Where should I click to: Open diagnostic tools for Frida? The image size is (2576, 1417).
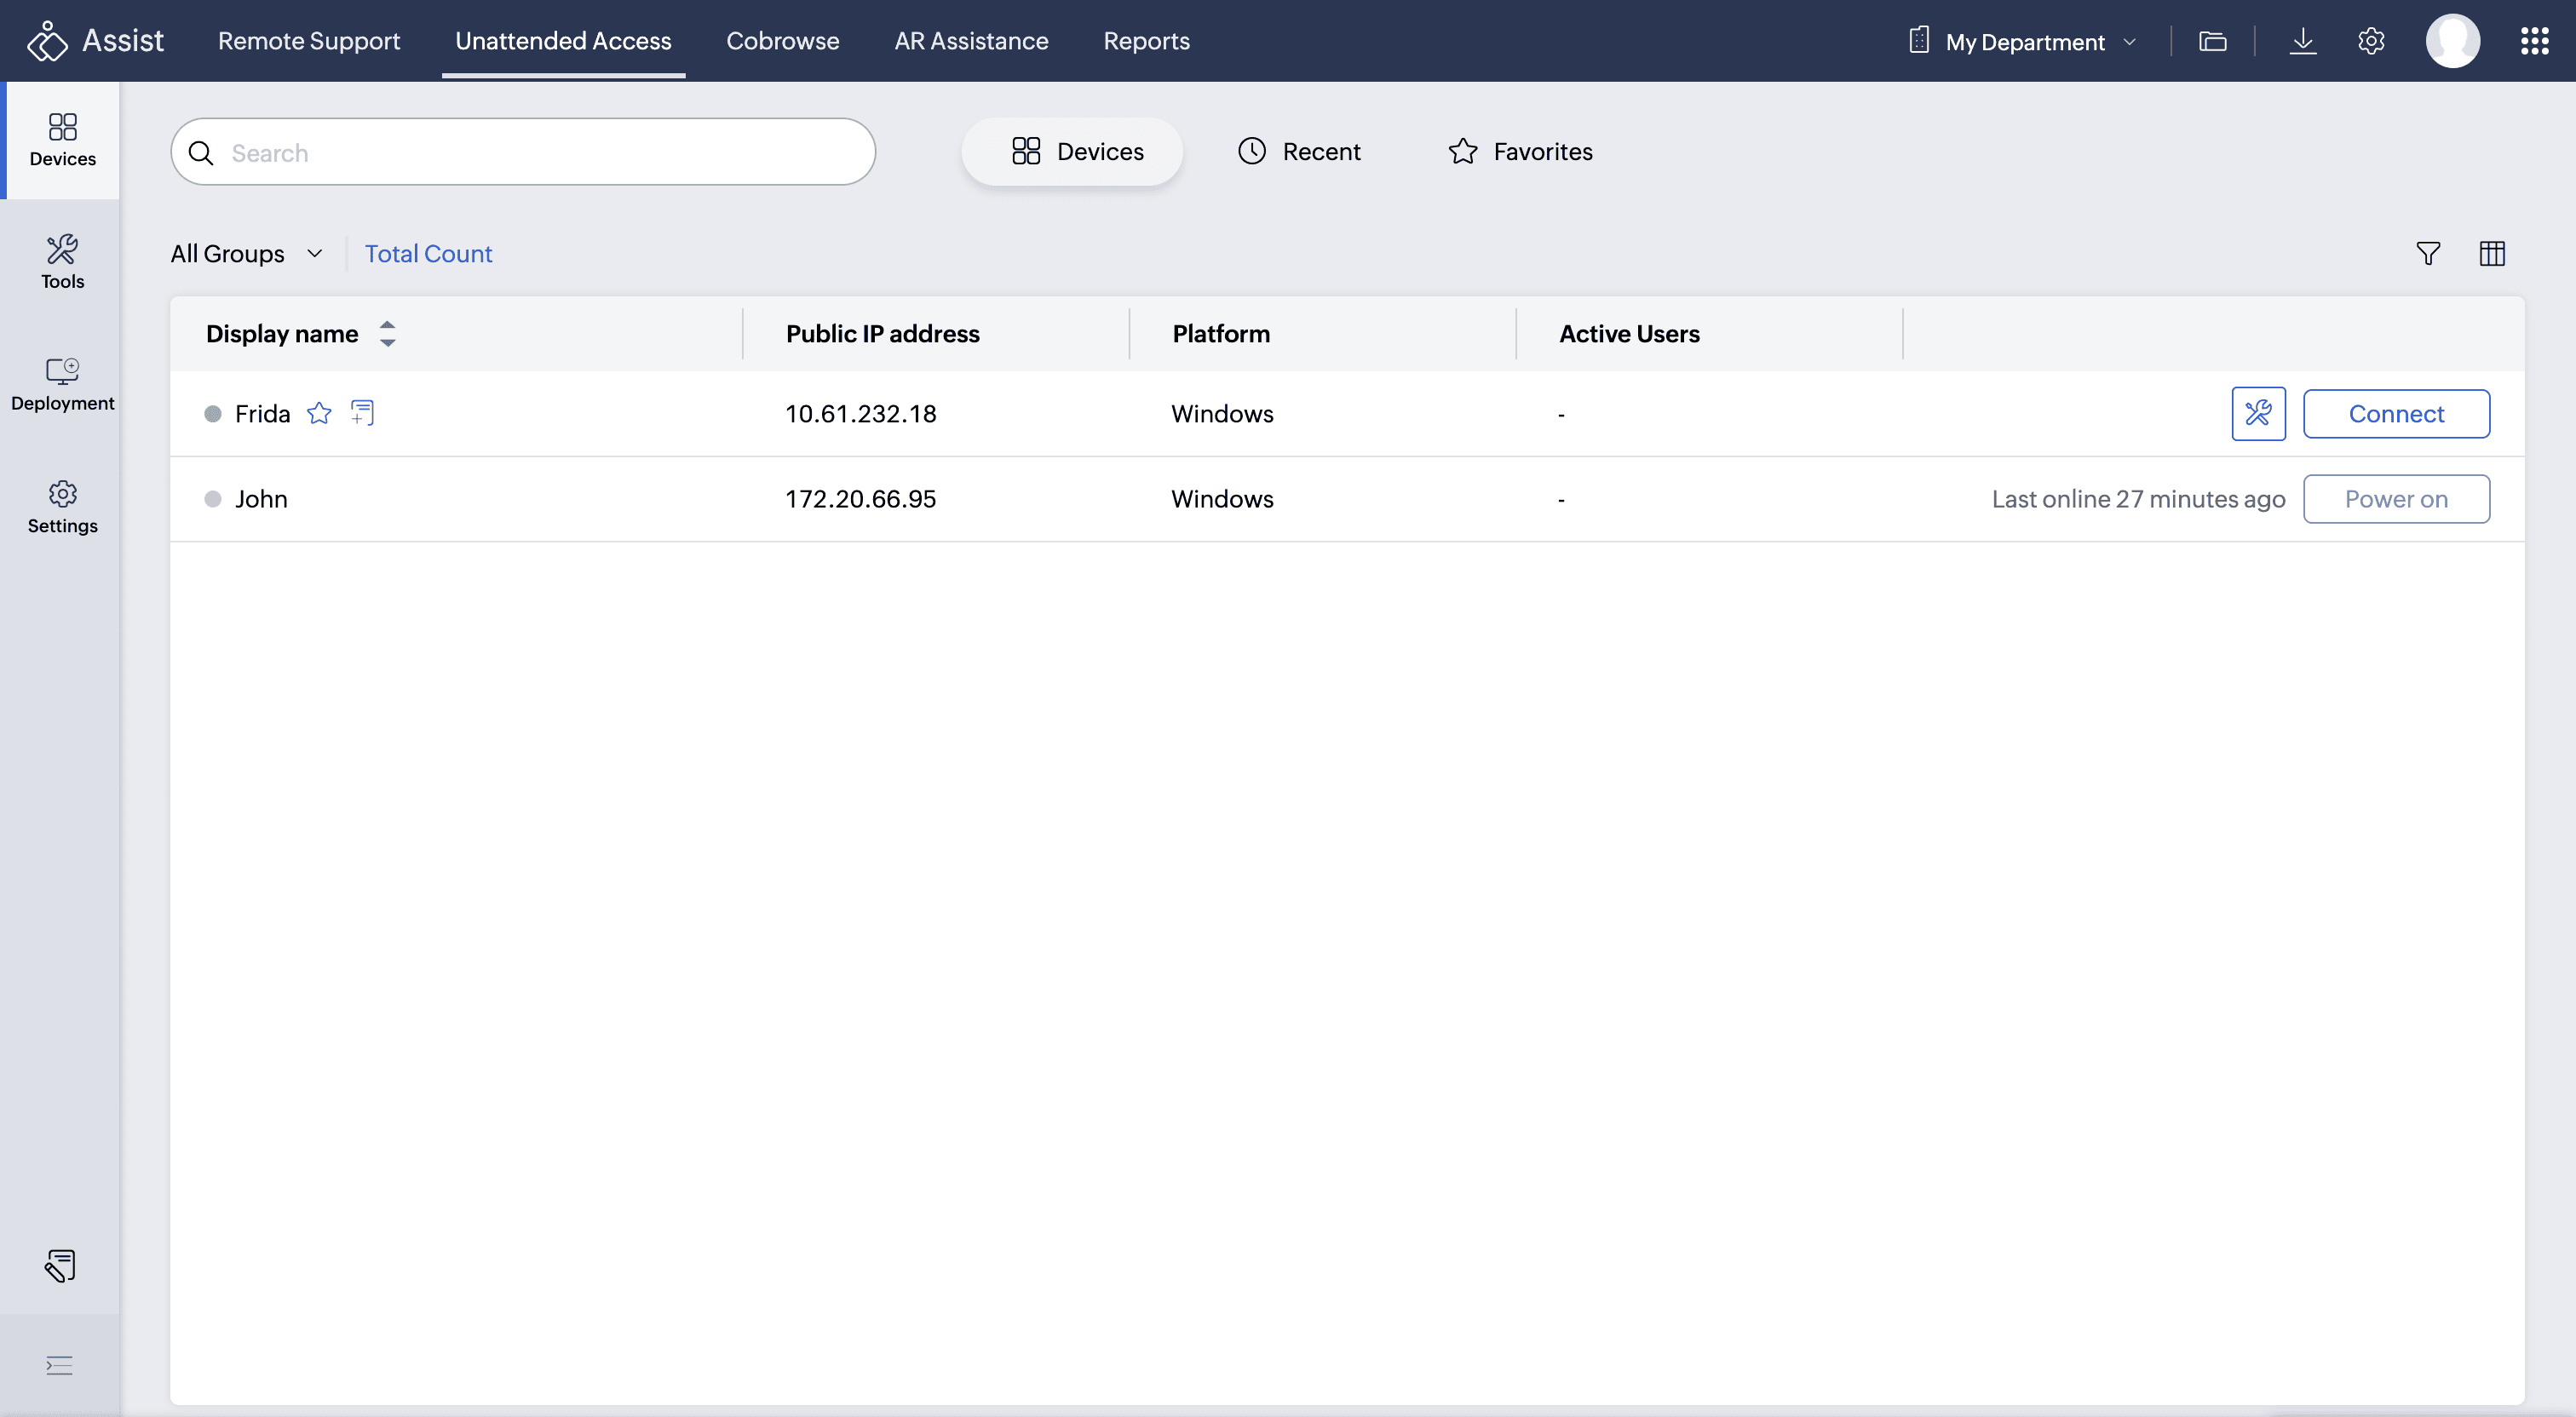pos(2257,414)
